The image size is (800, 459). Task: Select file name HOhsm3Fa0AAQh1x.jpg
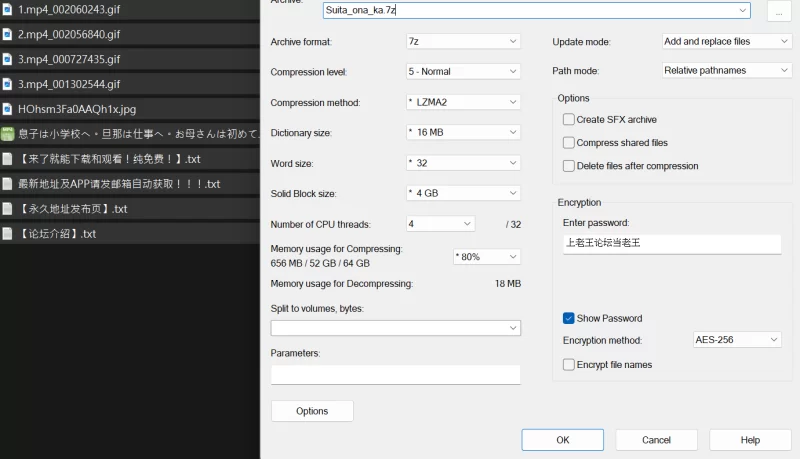click(x=77, y=109)
